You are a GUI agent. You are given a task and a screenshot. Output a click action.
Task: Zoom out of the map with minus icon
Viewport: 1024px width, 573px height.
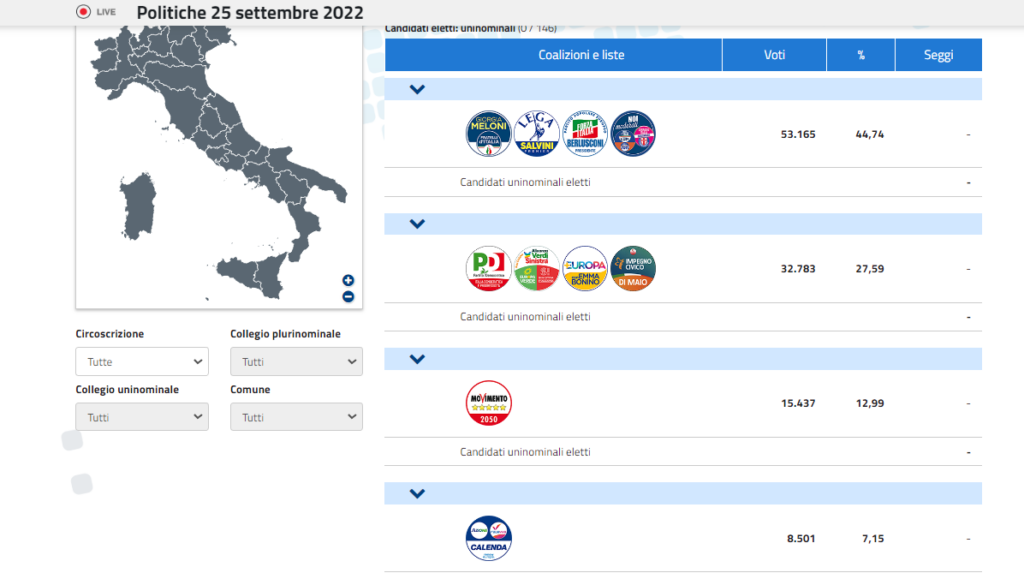(348, 297)
